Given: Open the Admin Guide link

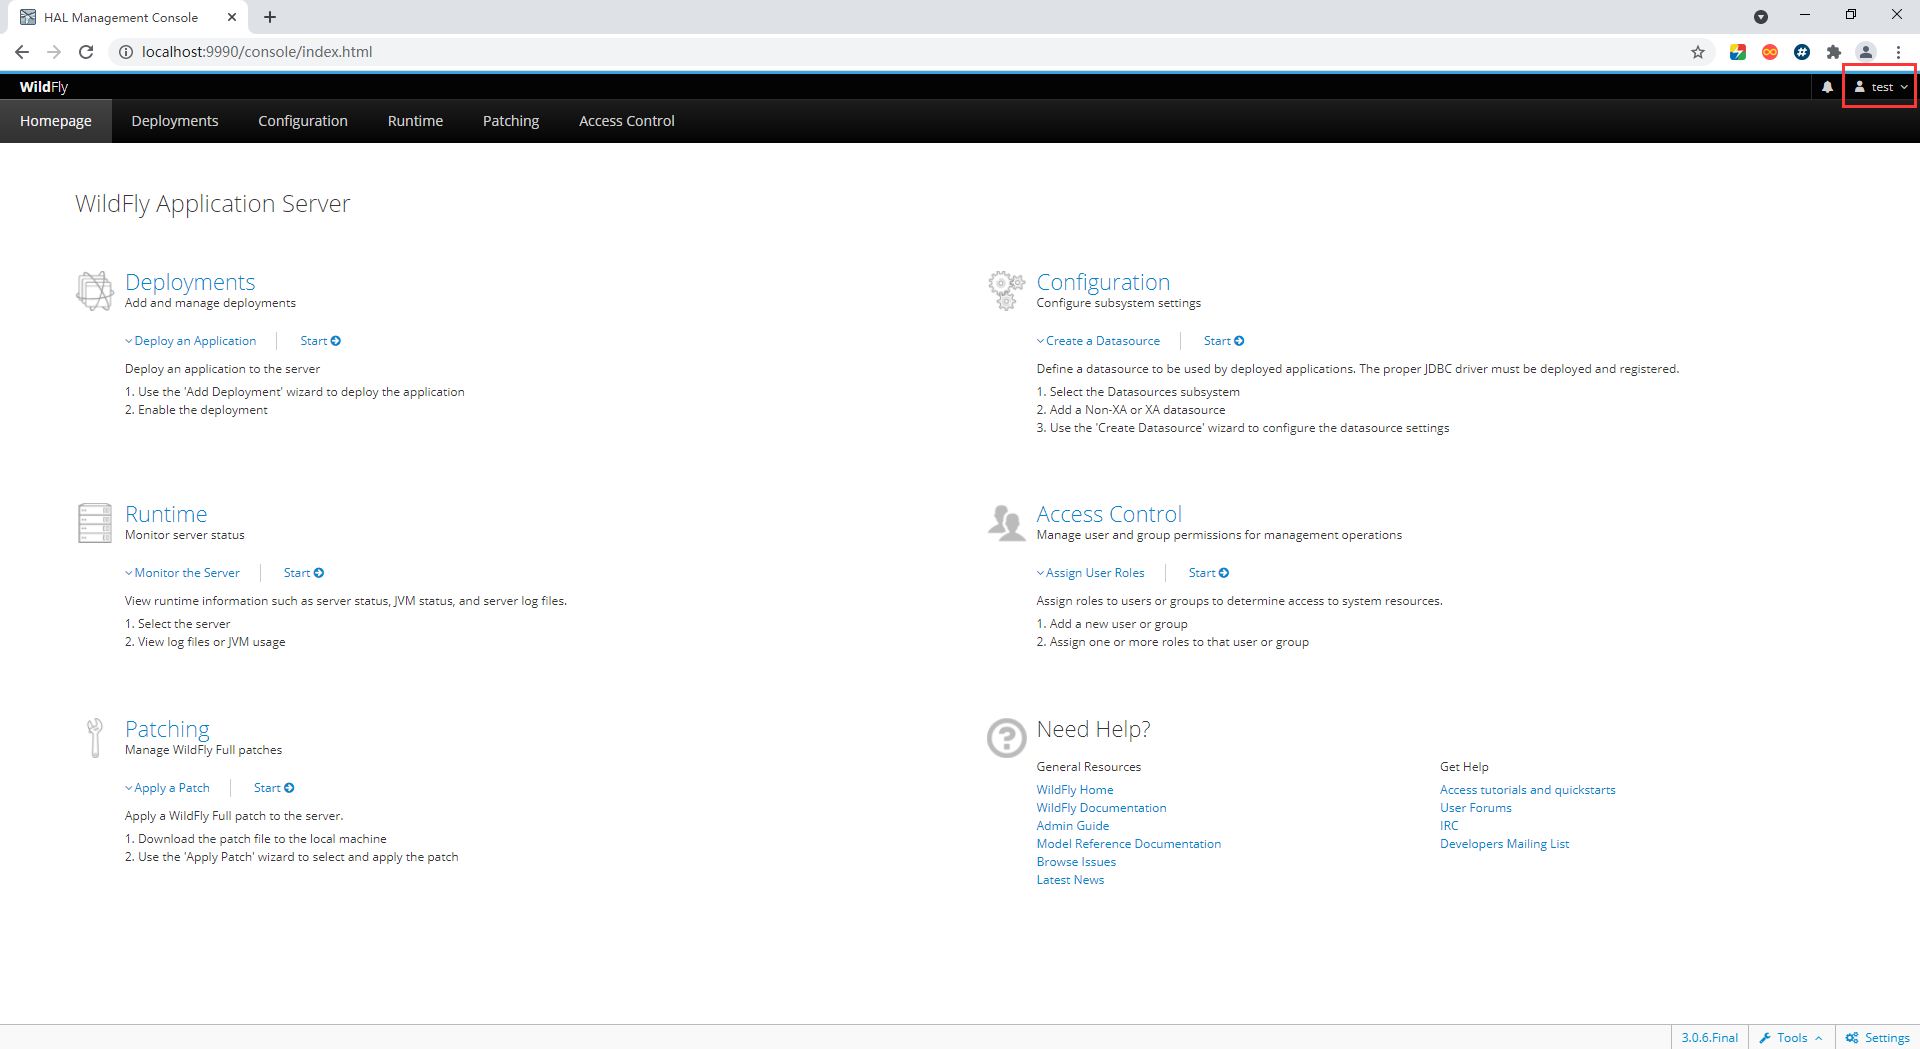Looking at the screenshot, I should pyautogui.click(x=1073, y=826).
